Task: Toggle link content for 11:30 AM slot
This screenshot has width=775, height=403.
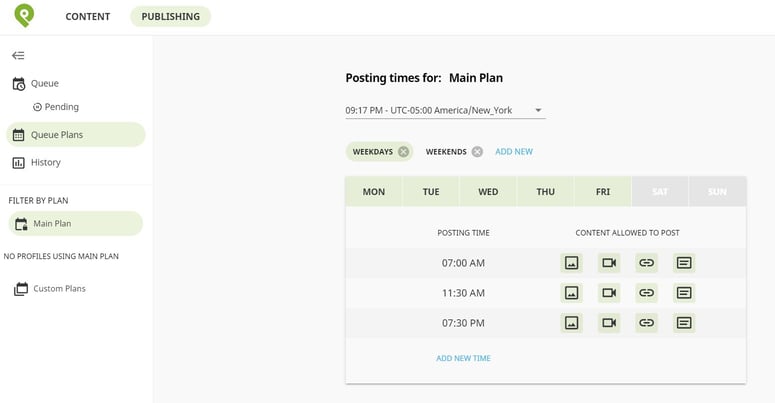Action: click(x=647, y=293)
